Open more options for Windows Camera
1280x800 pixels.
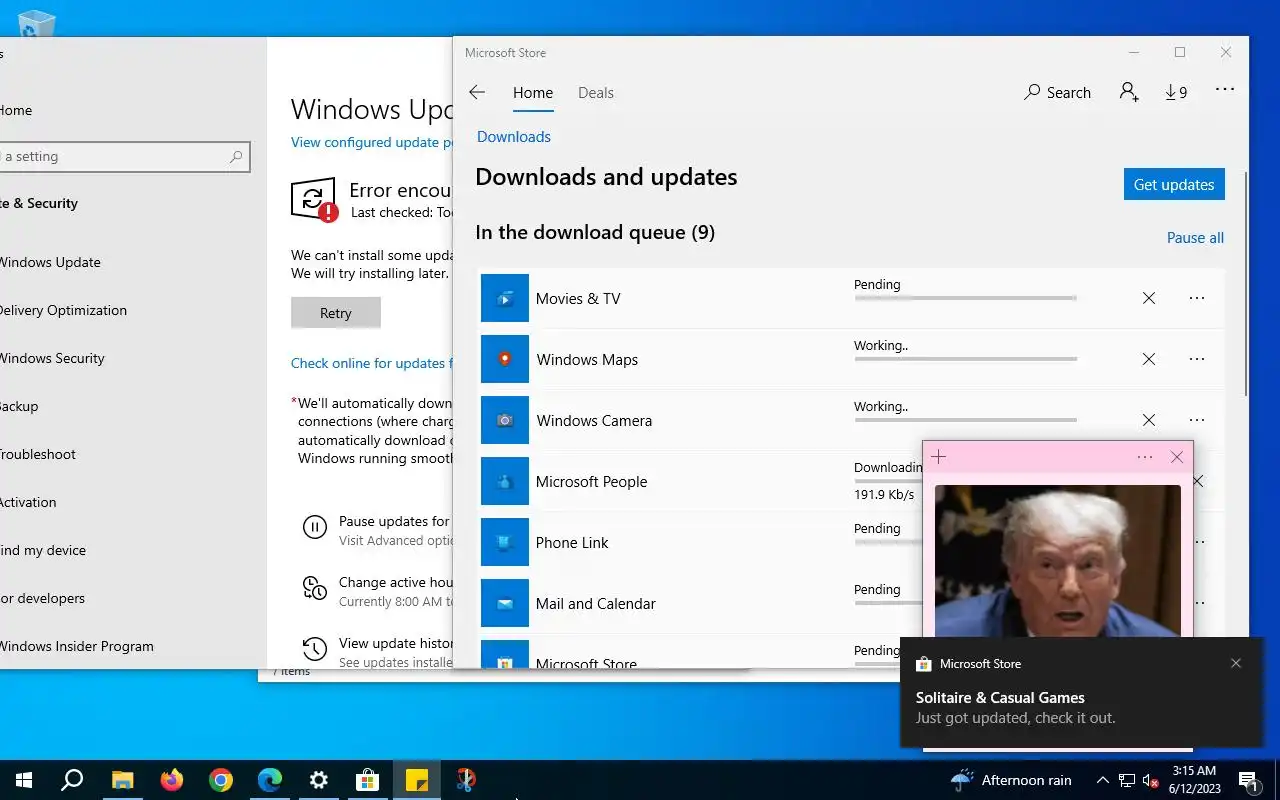pyautogui.click(x=1197, y=420)
